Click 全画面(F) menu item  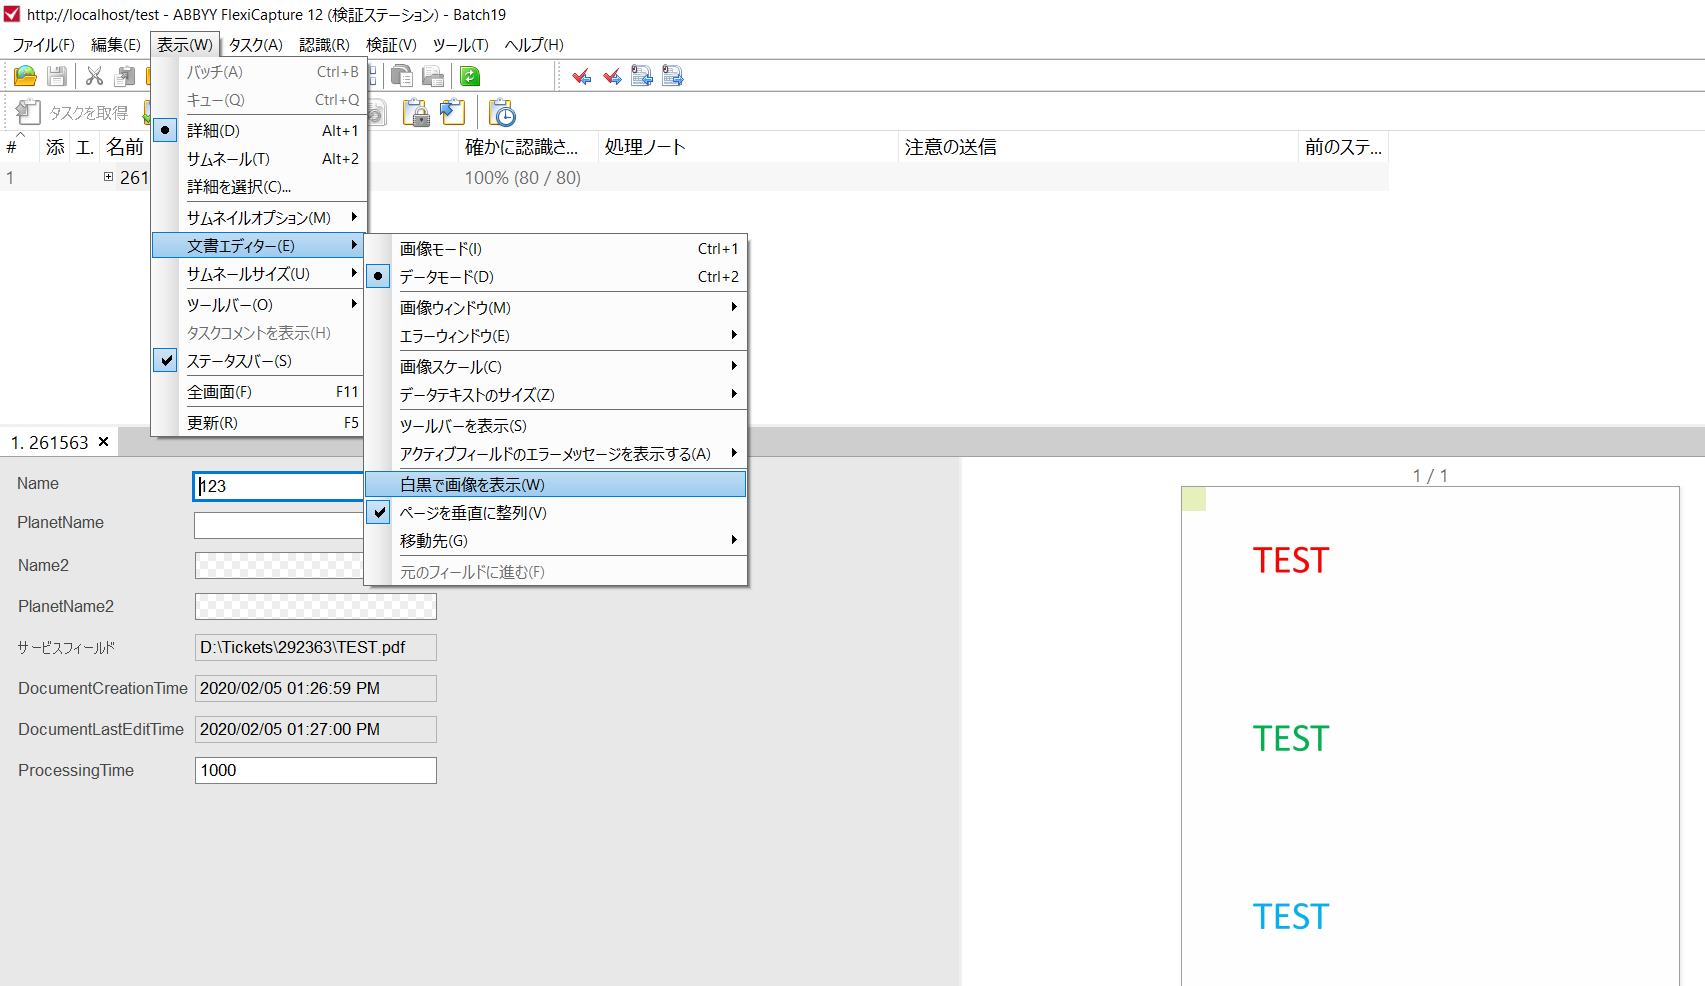259,391
